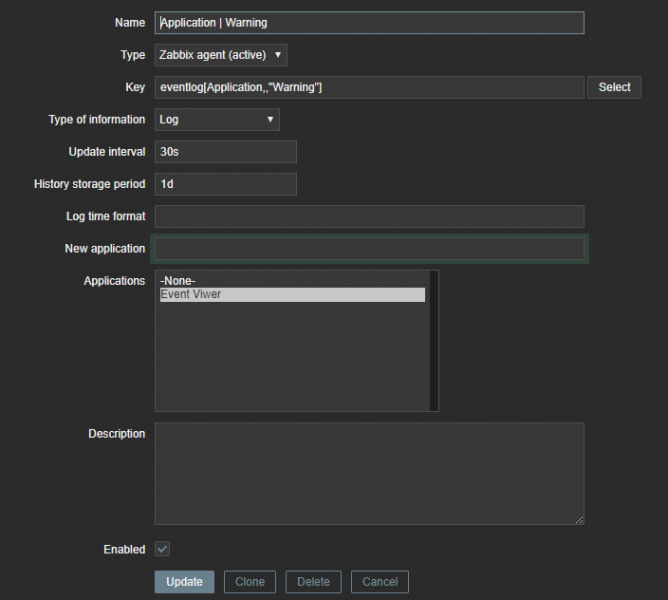Click the Applications list scrollbar
This screenshot has width=668, height=600.
(434, 340)
